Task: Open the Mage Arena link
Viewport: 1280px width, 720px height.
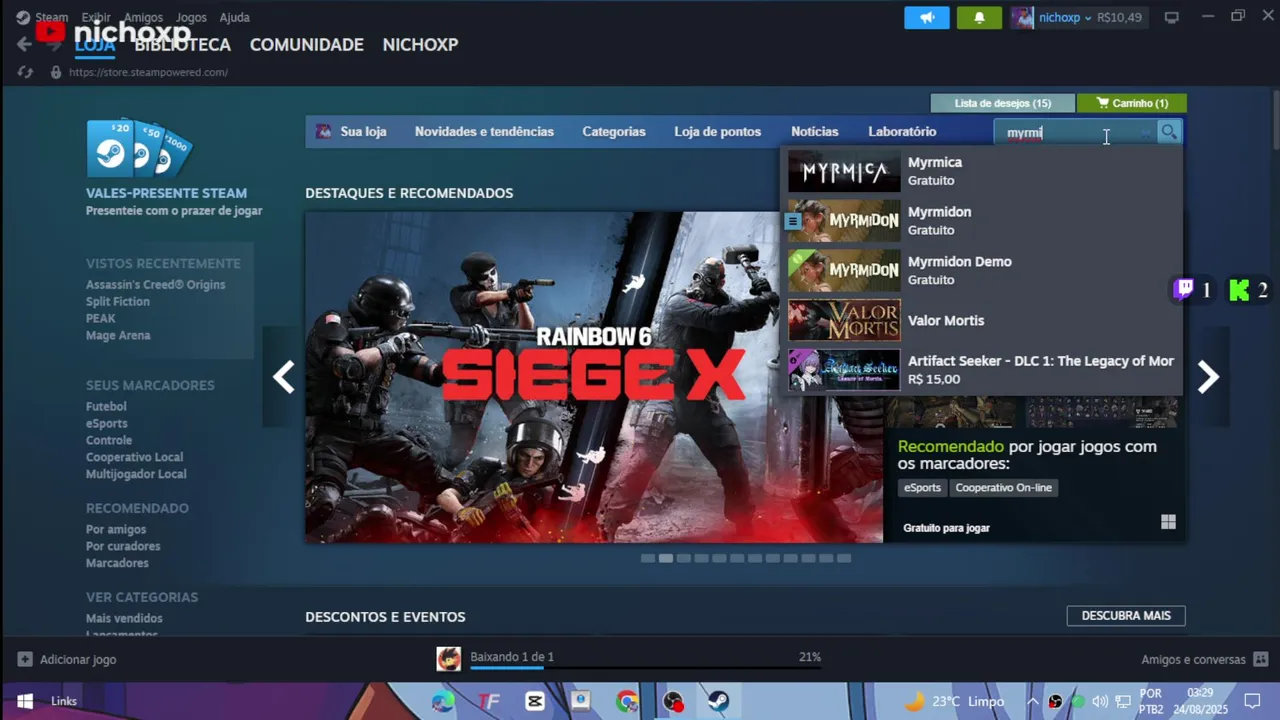Action: [x=118, y=336]
